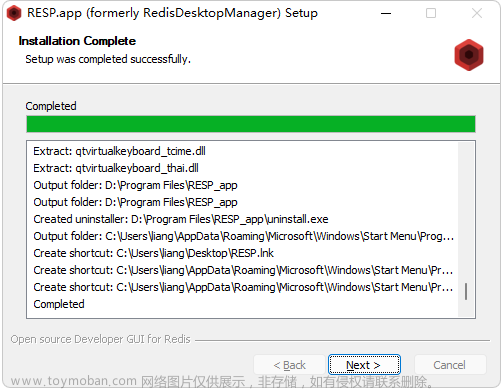Select 'Created uninstaller' uninstall.exe log line
The width and height of the screenshot is (503, 390).
(x=181, y=219)
